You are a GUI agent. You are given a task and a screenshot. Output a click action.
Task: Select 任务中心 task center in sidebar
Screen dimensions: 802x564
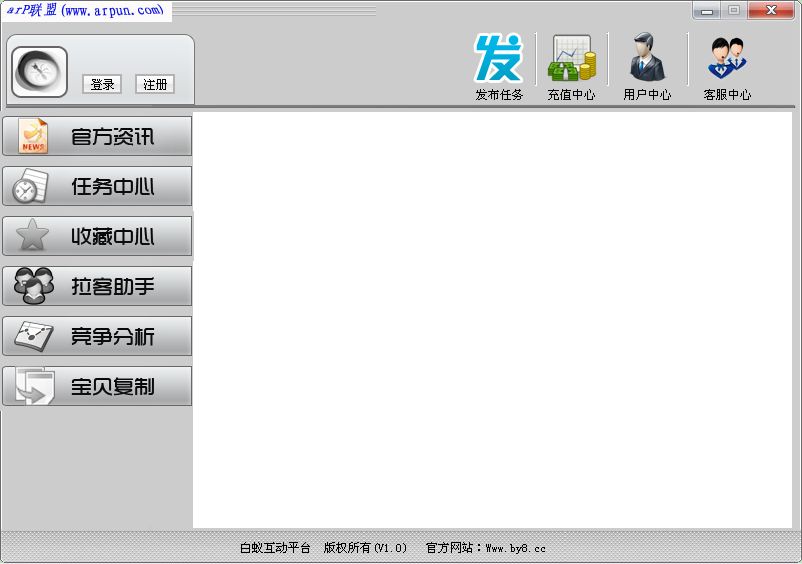coord(97,186)
